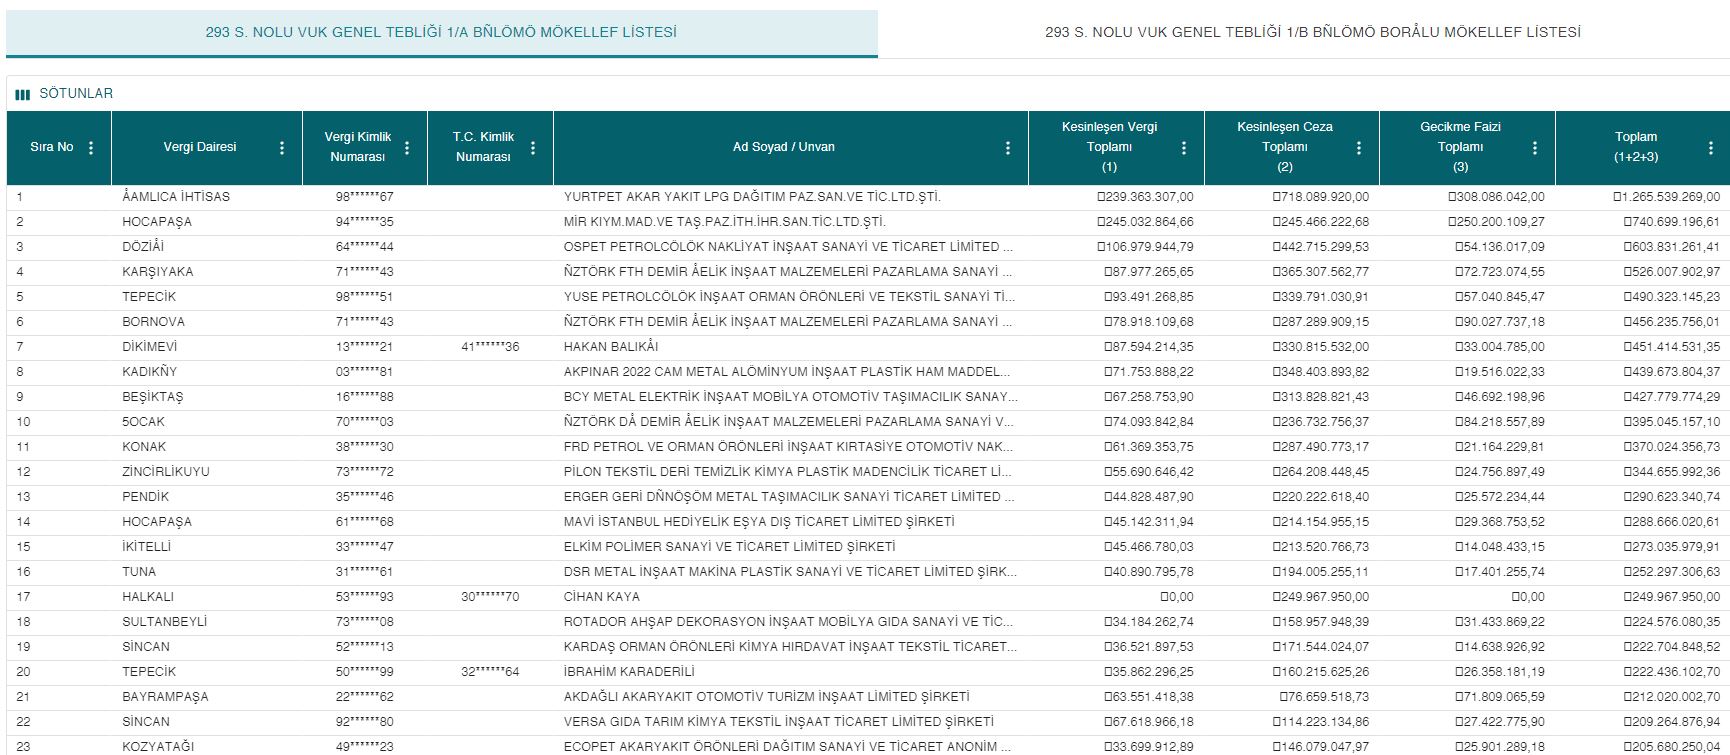Click the KONAK tax office cell

click(x=144, y=447)
